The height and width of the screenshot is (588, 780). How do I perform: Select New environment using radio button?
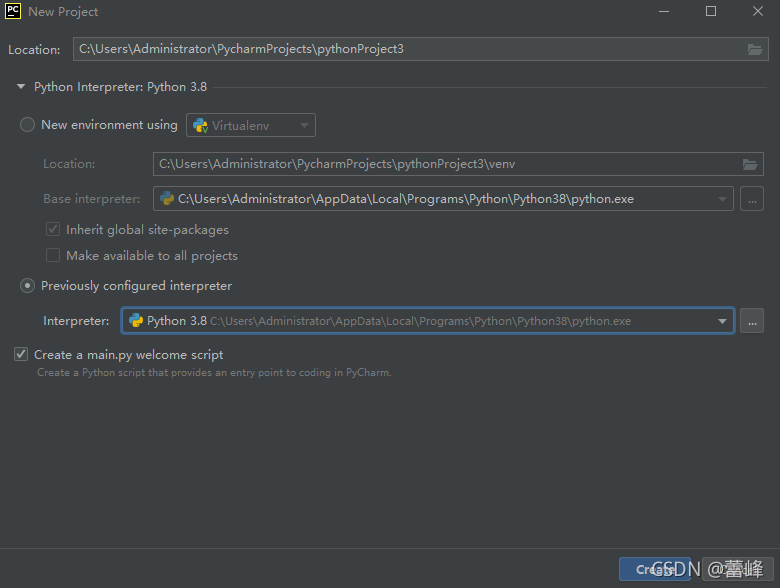click(27, 124)
